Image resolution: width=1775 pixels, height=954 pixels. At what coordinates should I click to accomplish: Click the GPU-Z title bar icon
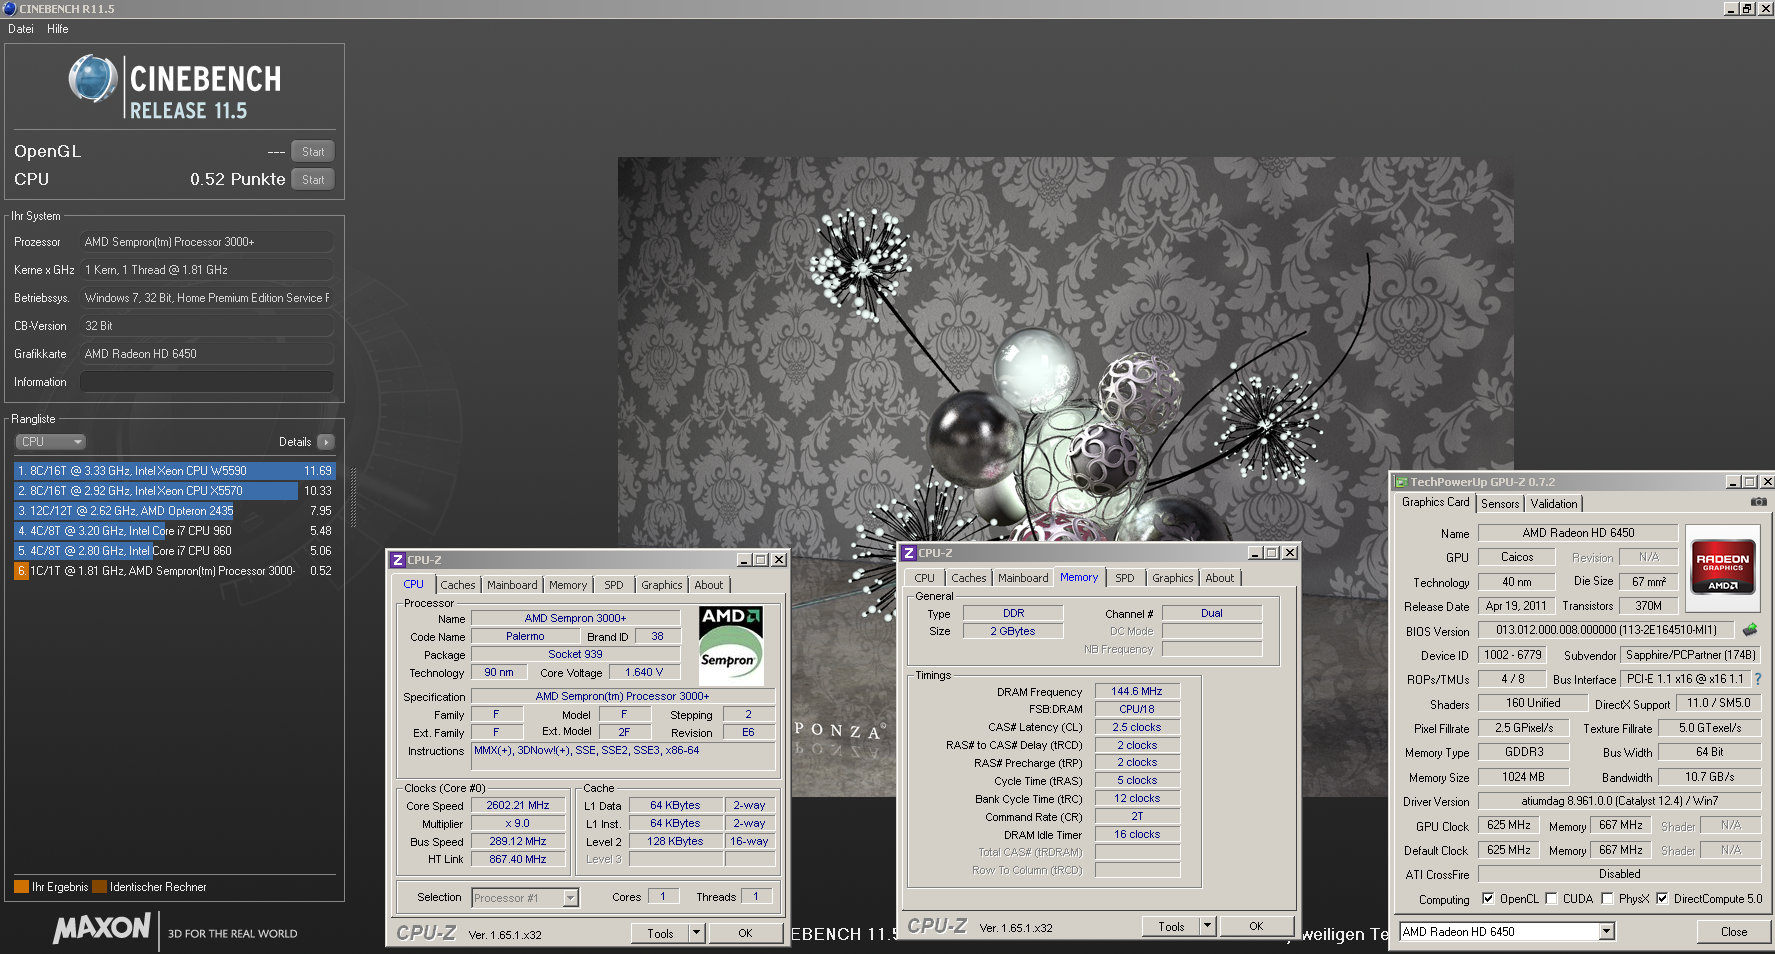coord(1401,482)
